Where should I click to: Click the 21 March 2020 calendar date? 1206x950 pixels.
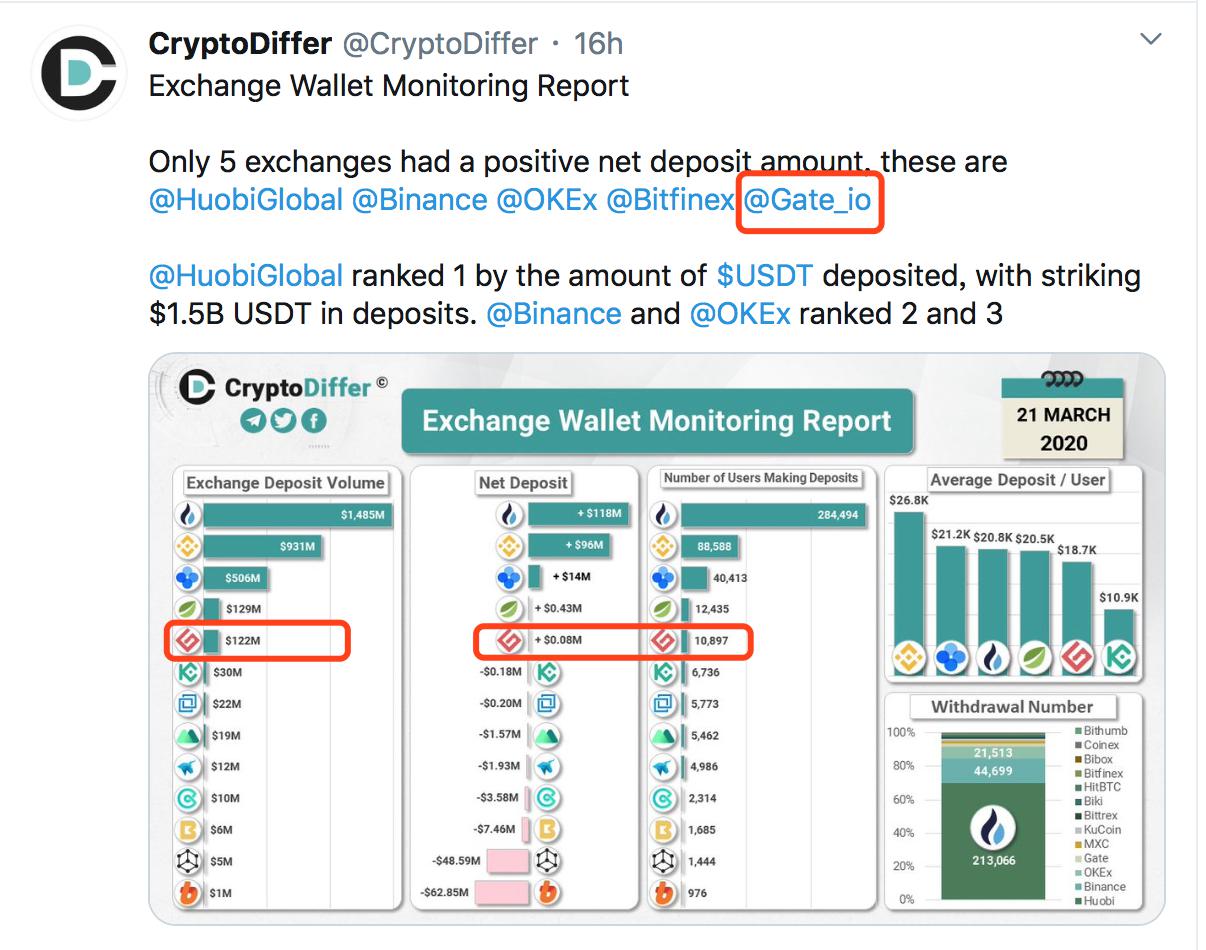[x=1063, y=427]
